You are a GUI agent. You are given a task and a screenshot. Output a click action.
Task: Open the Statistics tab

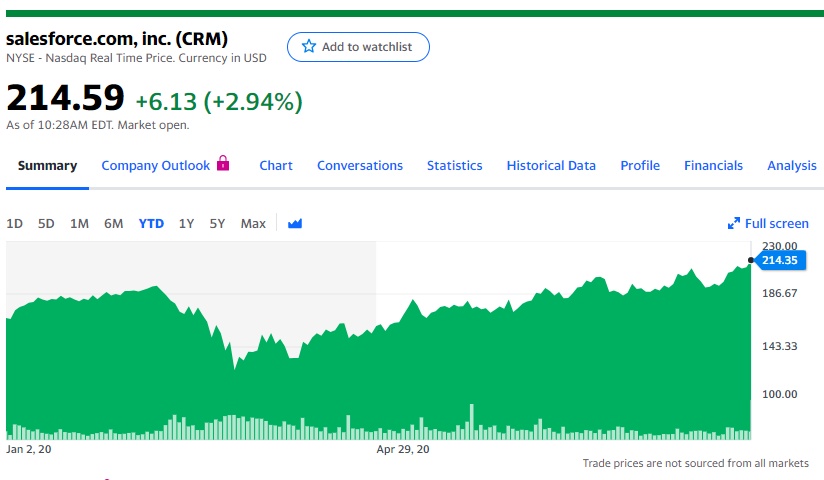[455, 166]
